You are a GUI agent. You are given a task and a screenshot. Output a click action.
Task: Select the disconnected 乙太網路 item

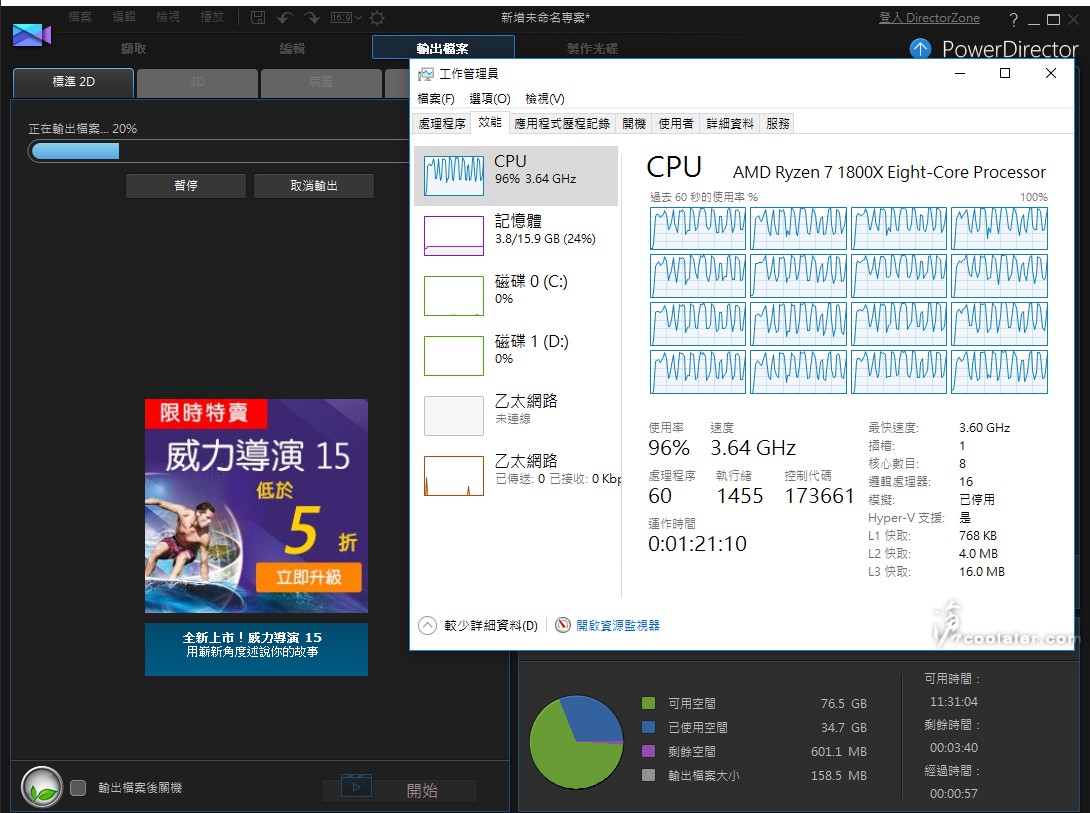point(516,415)
